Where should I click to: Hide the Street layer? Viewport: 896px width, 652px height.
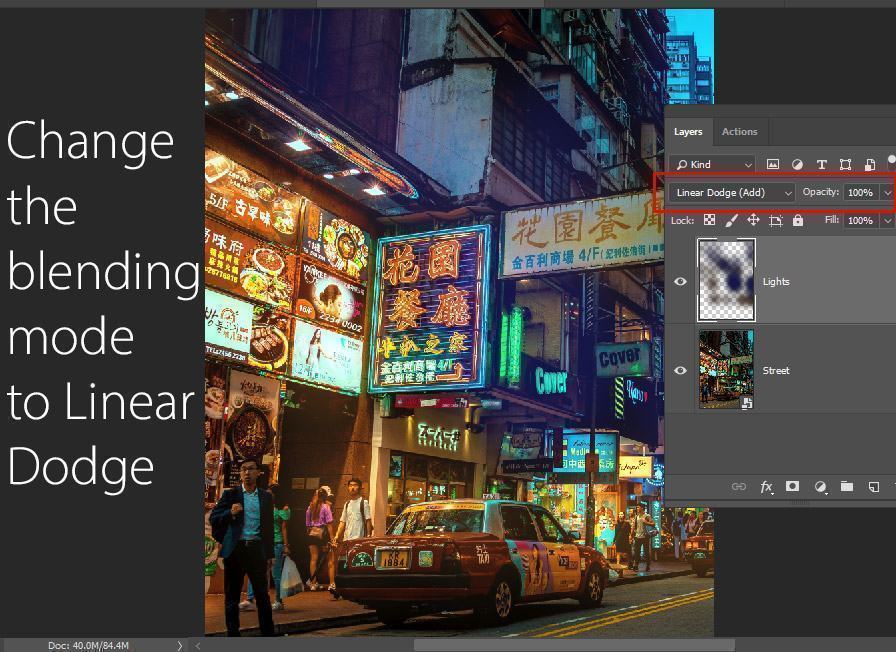click(681, 370)
